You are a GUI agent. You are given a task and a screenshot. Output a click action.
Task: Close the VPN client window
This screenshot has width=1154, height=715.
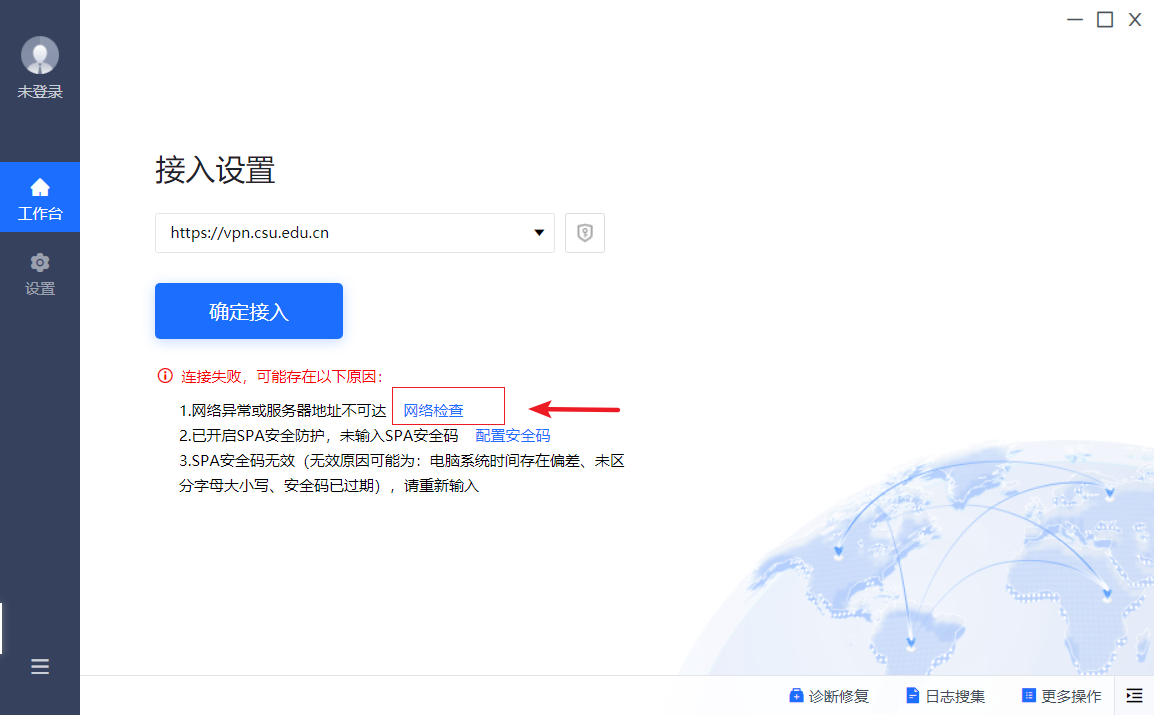1135,19
